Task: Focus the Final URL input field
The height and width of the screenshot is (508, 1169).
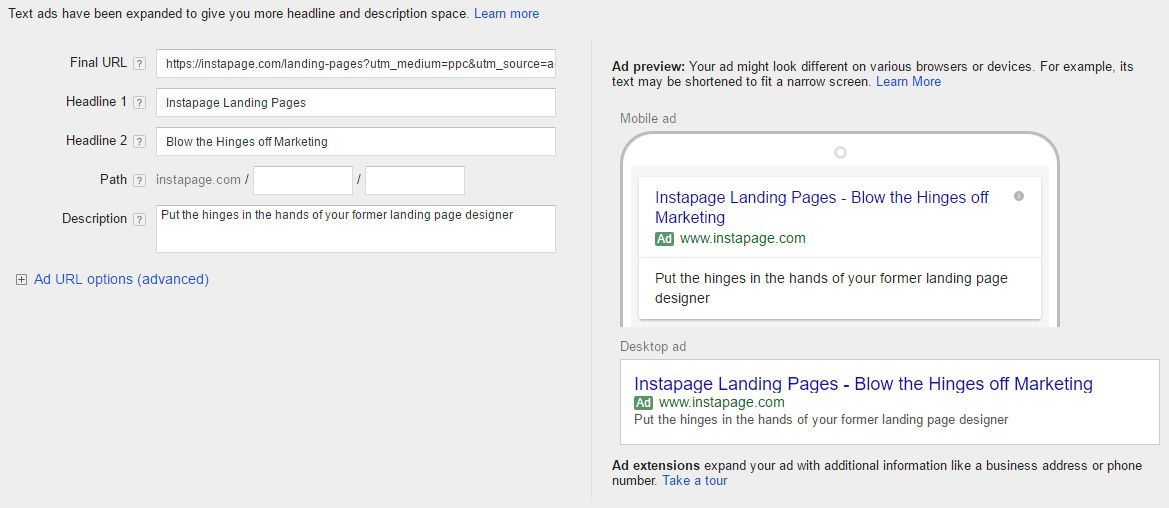Action: tap(355, 63)
